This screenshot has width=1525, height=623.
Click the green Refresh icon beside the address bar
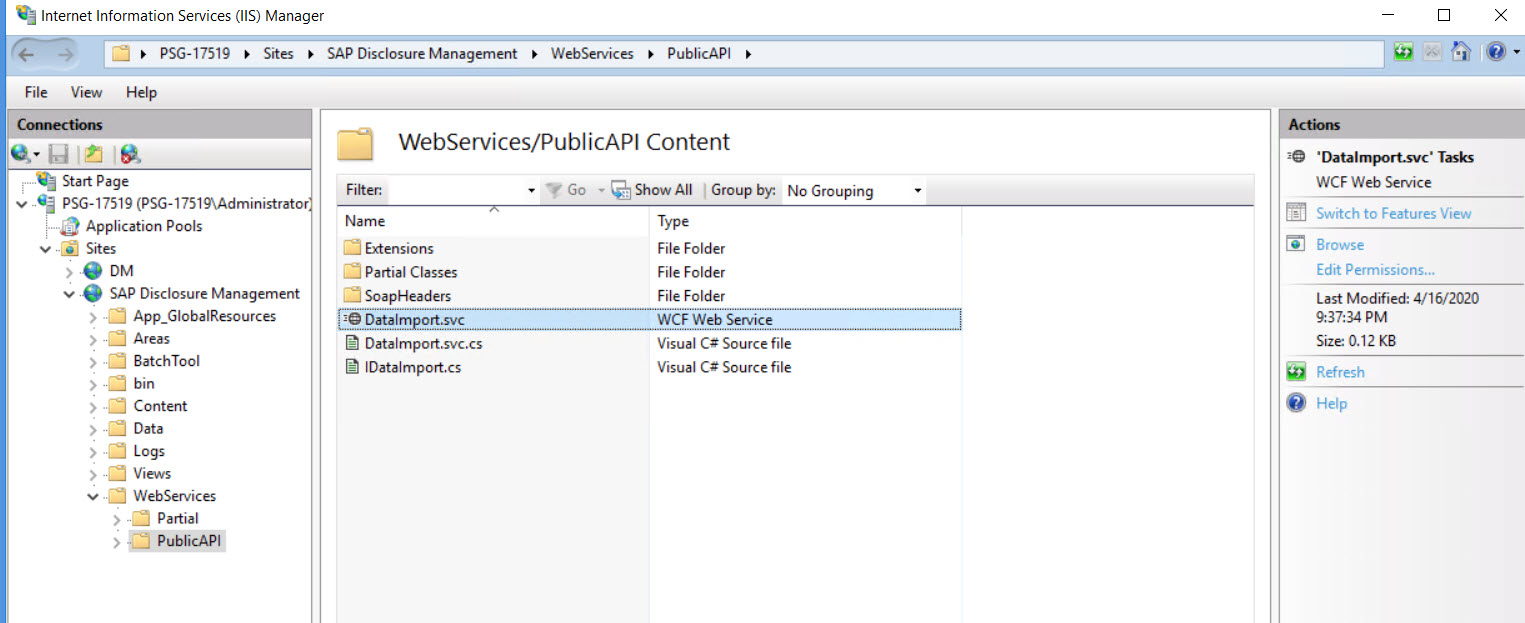1404,52
